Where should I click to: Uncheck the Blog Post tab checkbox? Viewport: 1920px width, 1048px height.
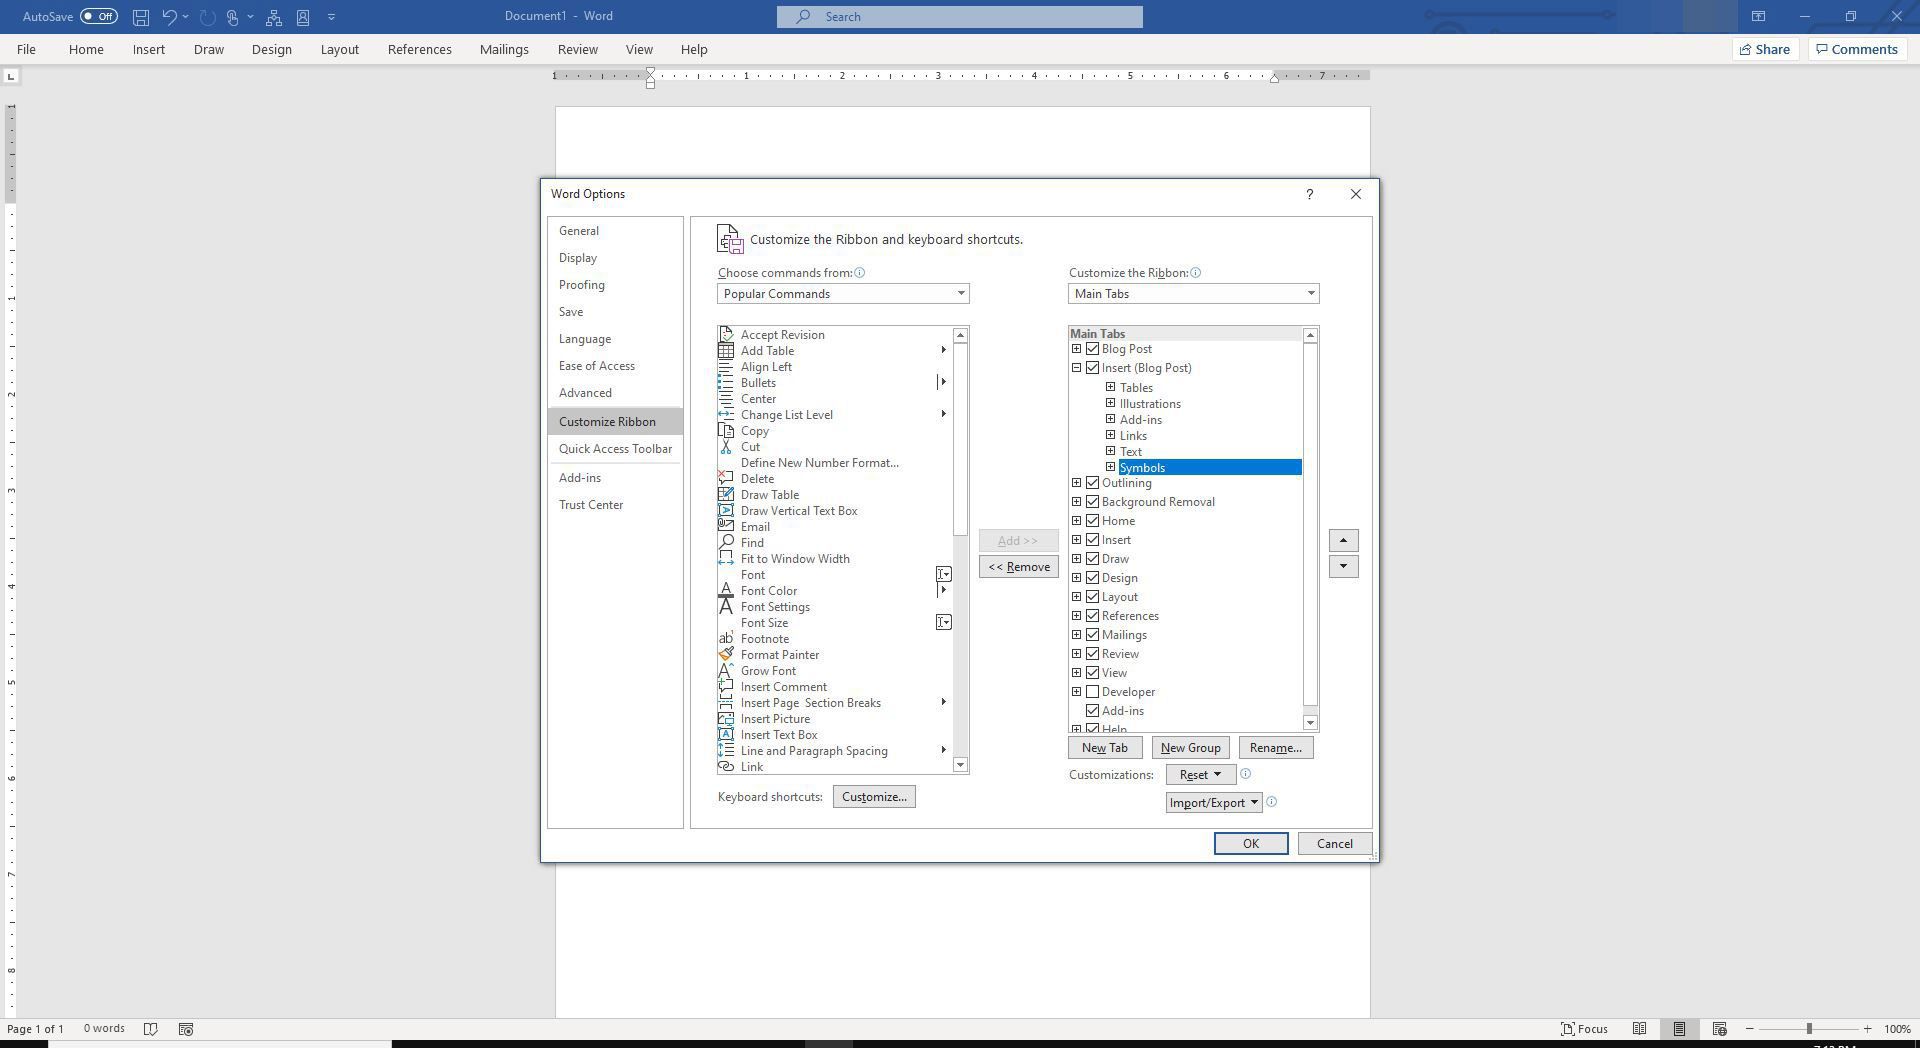coord(1092,349)
